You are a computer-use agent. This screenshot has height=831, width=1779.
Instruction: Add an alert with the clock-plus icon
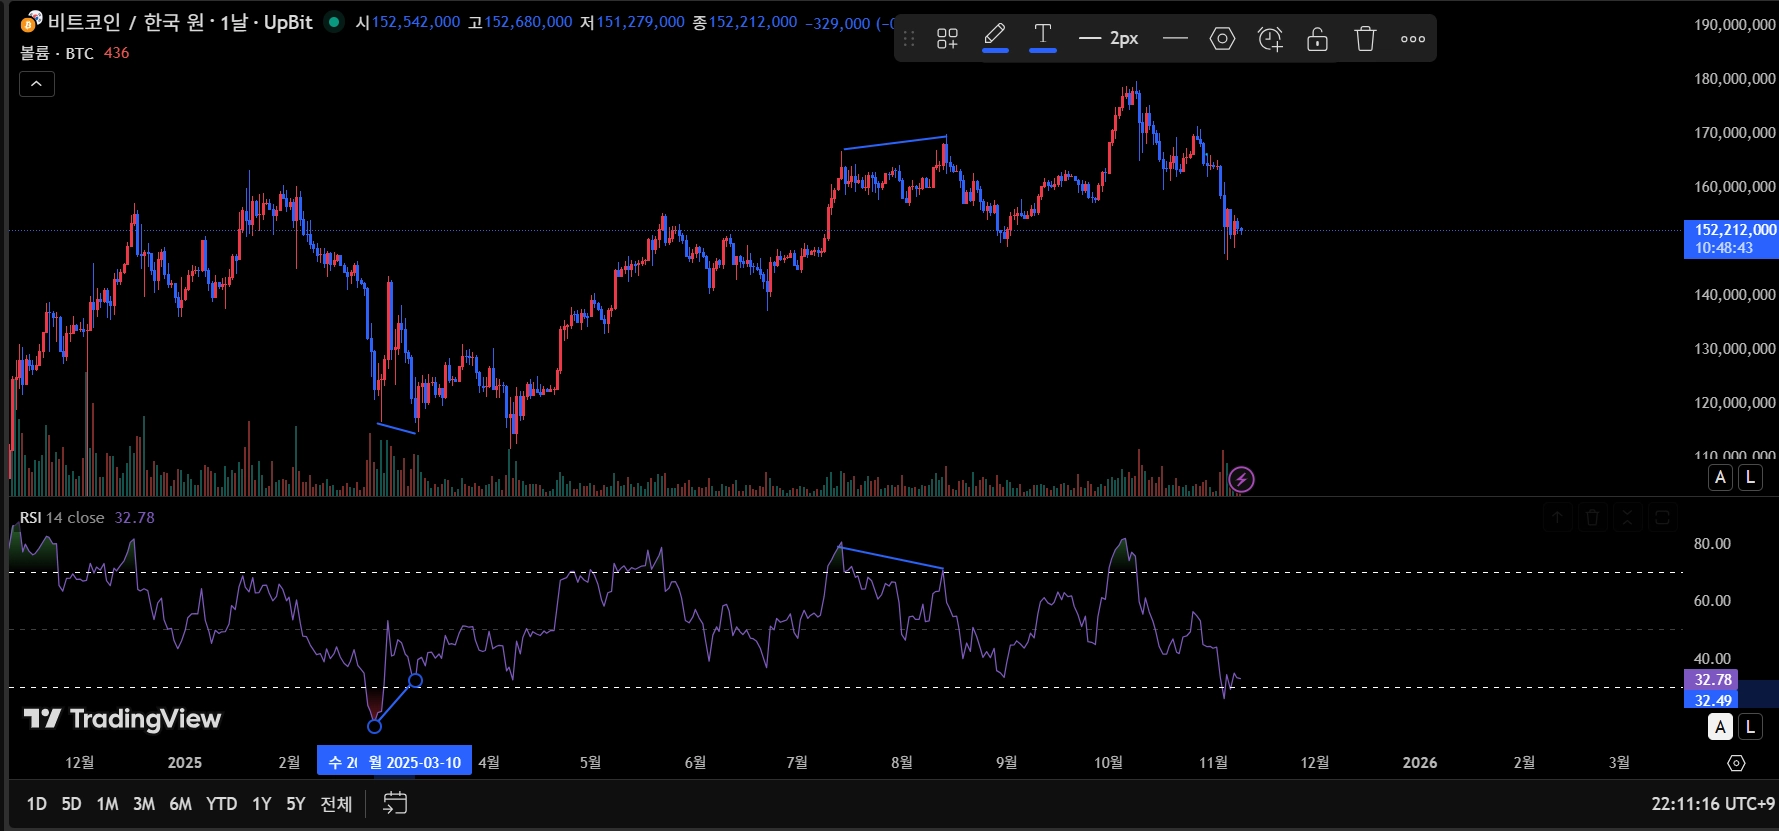click(1270, 39)
